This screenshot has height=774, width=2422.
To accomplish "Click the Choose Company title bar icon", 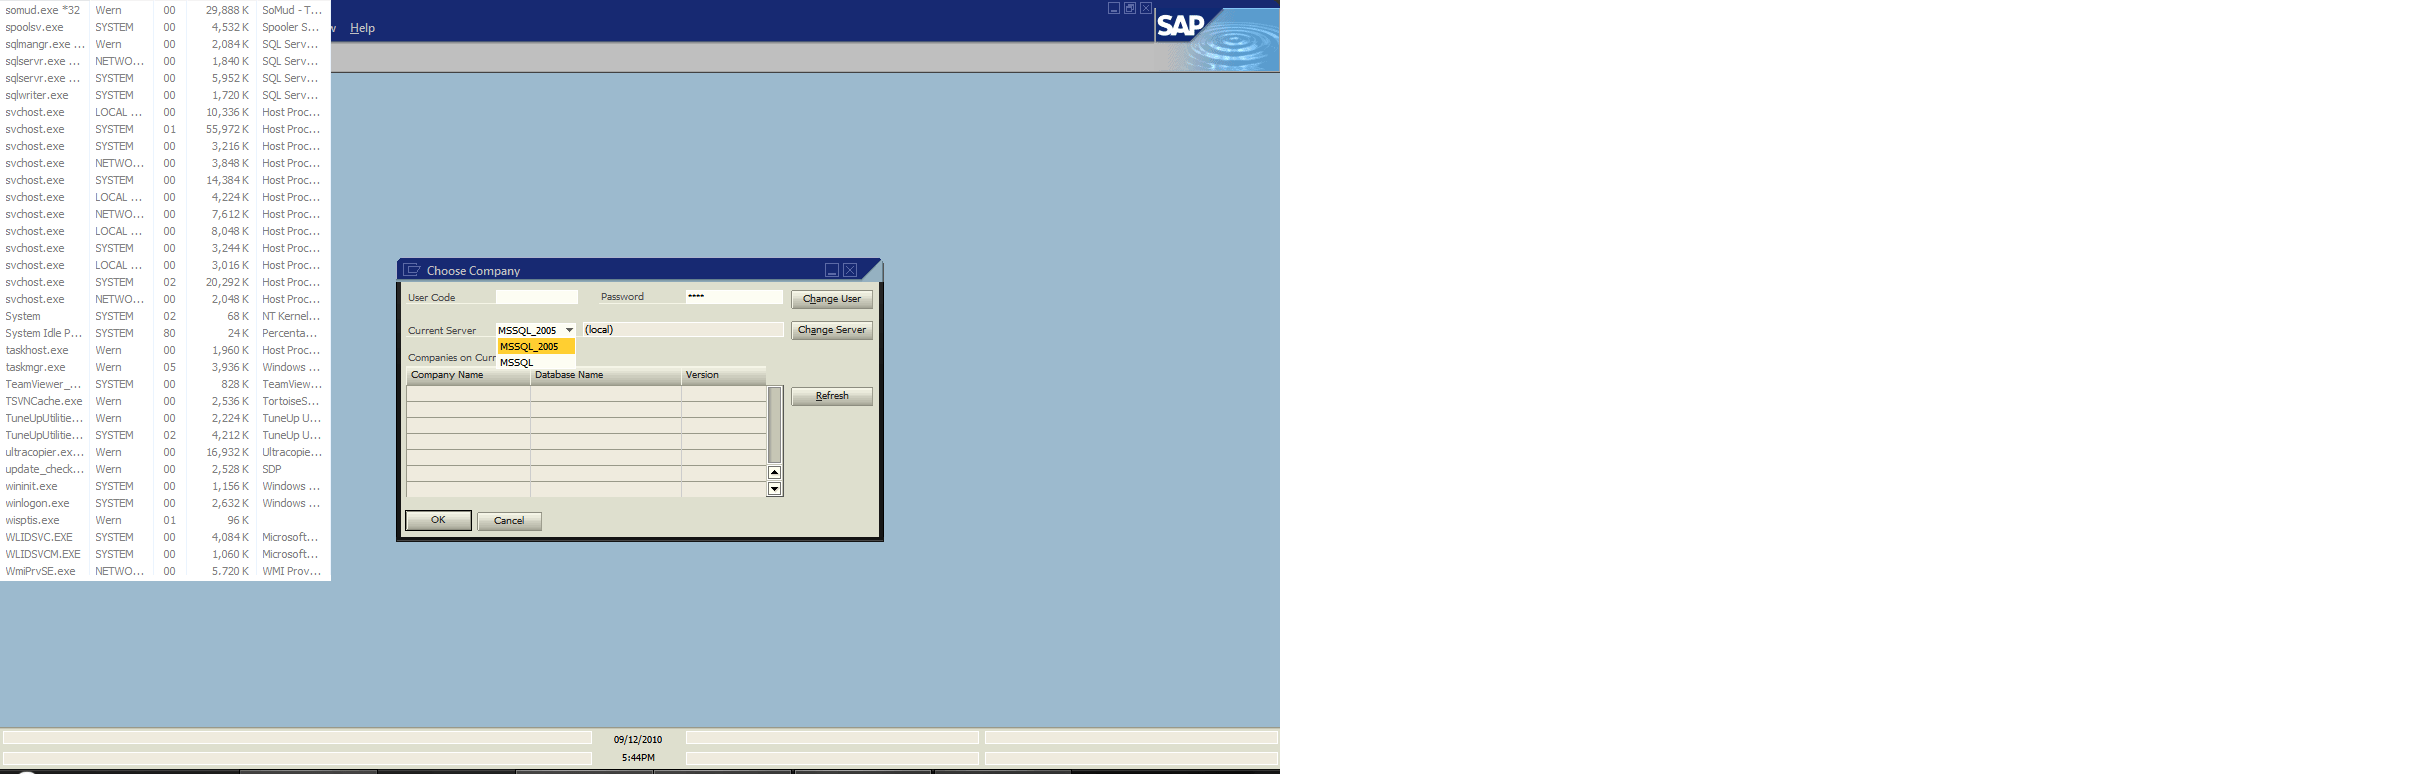I will (x=412, y=270).
